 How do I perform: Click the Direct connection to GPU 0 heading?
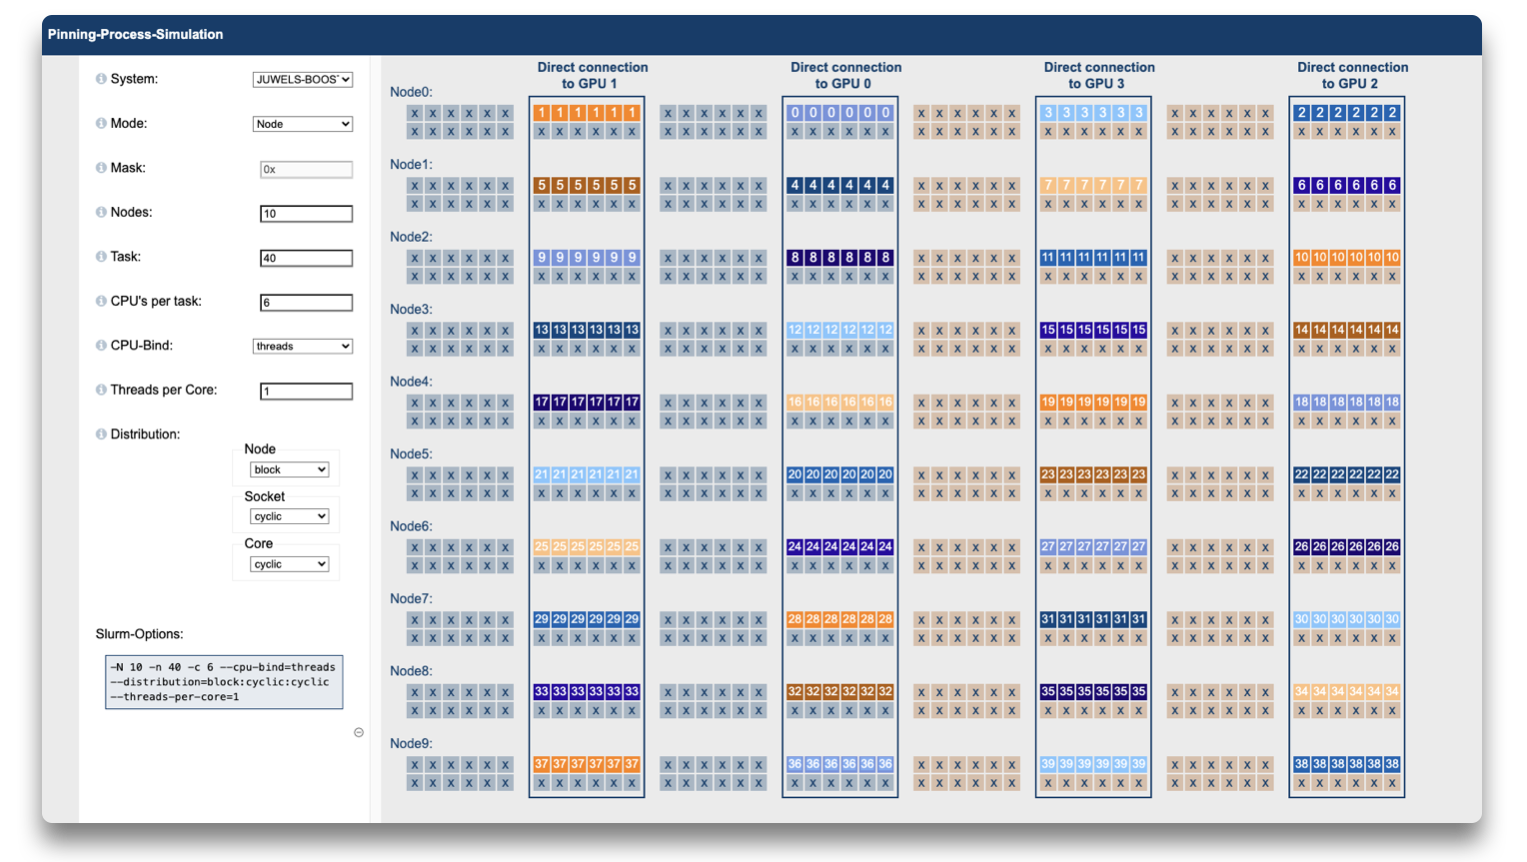point(845,75)
